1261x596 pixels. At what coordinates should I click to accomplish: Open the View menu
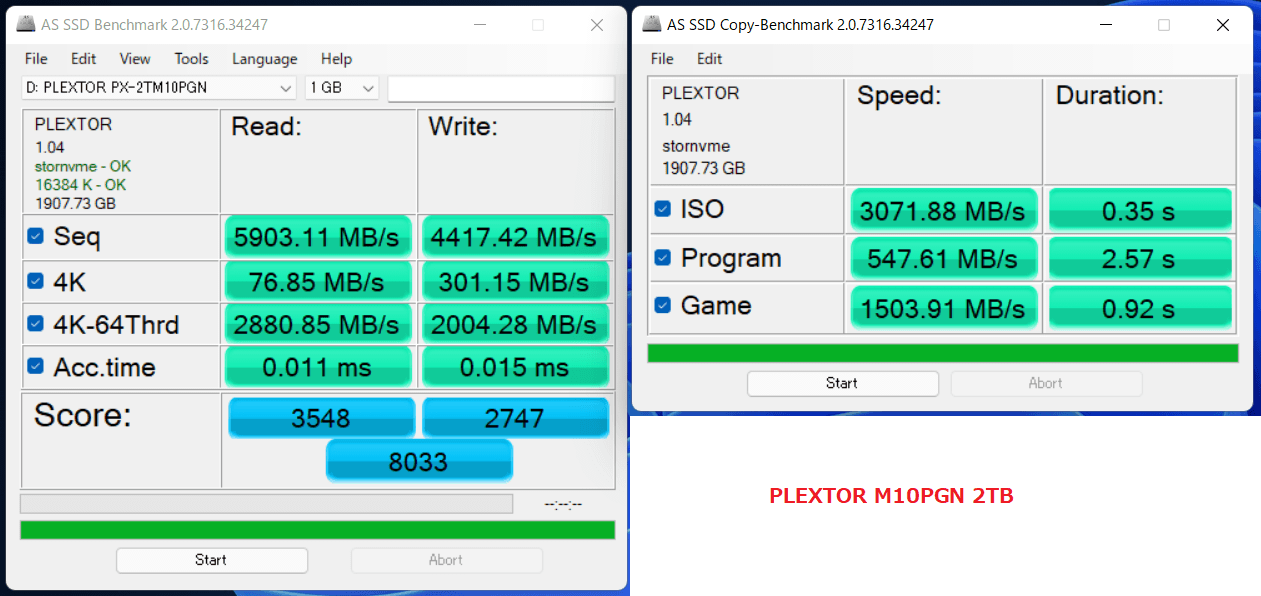[135, 59]
